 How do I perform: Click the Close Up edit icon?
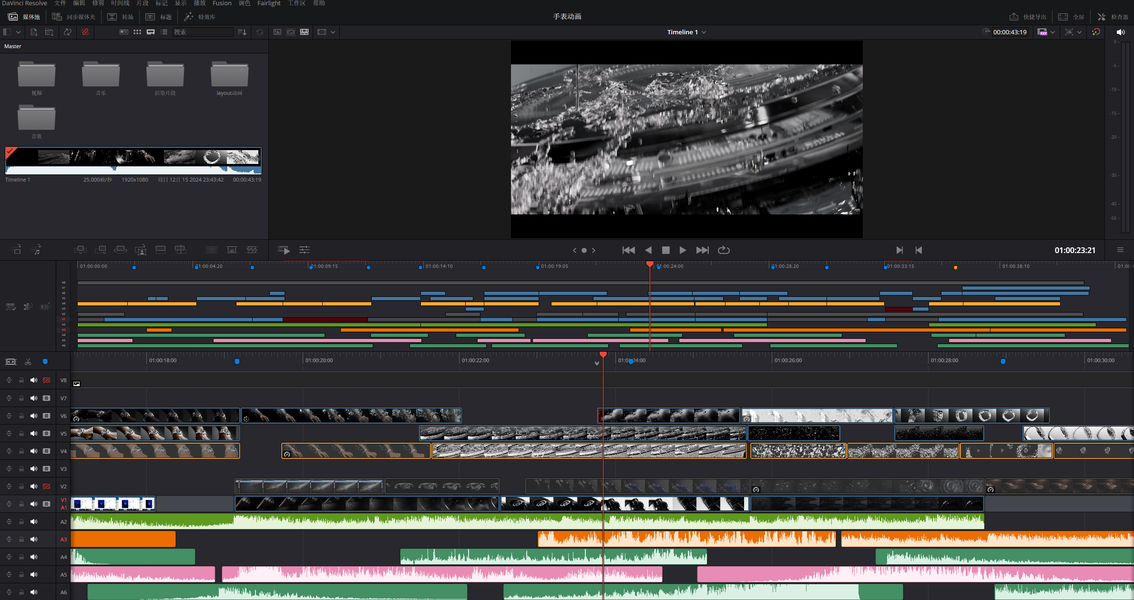point(140,249)
